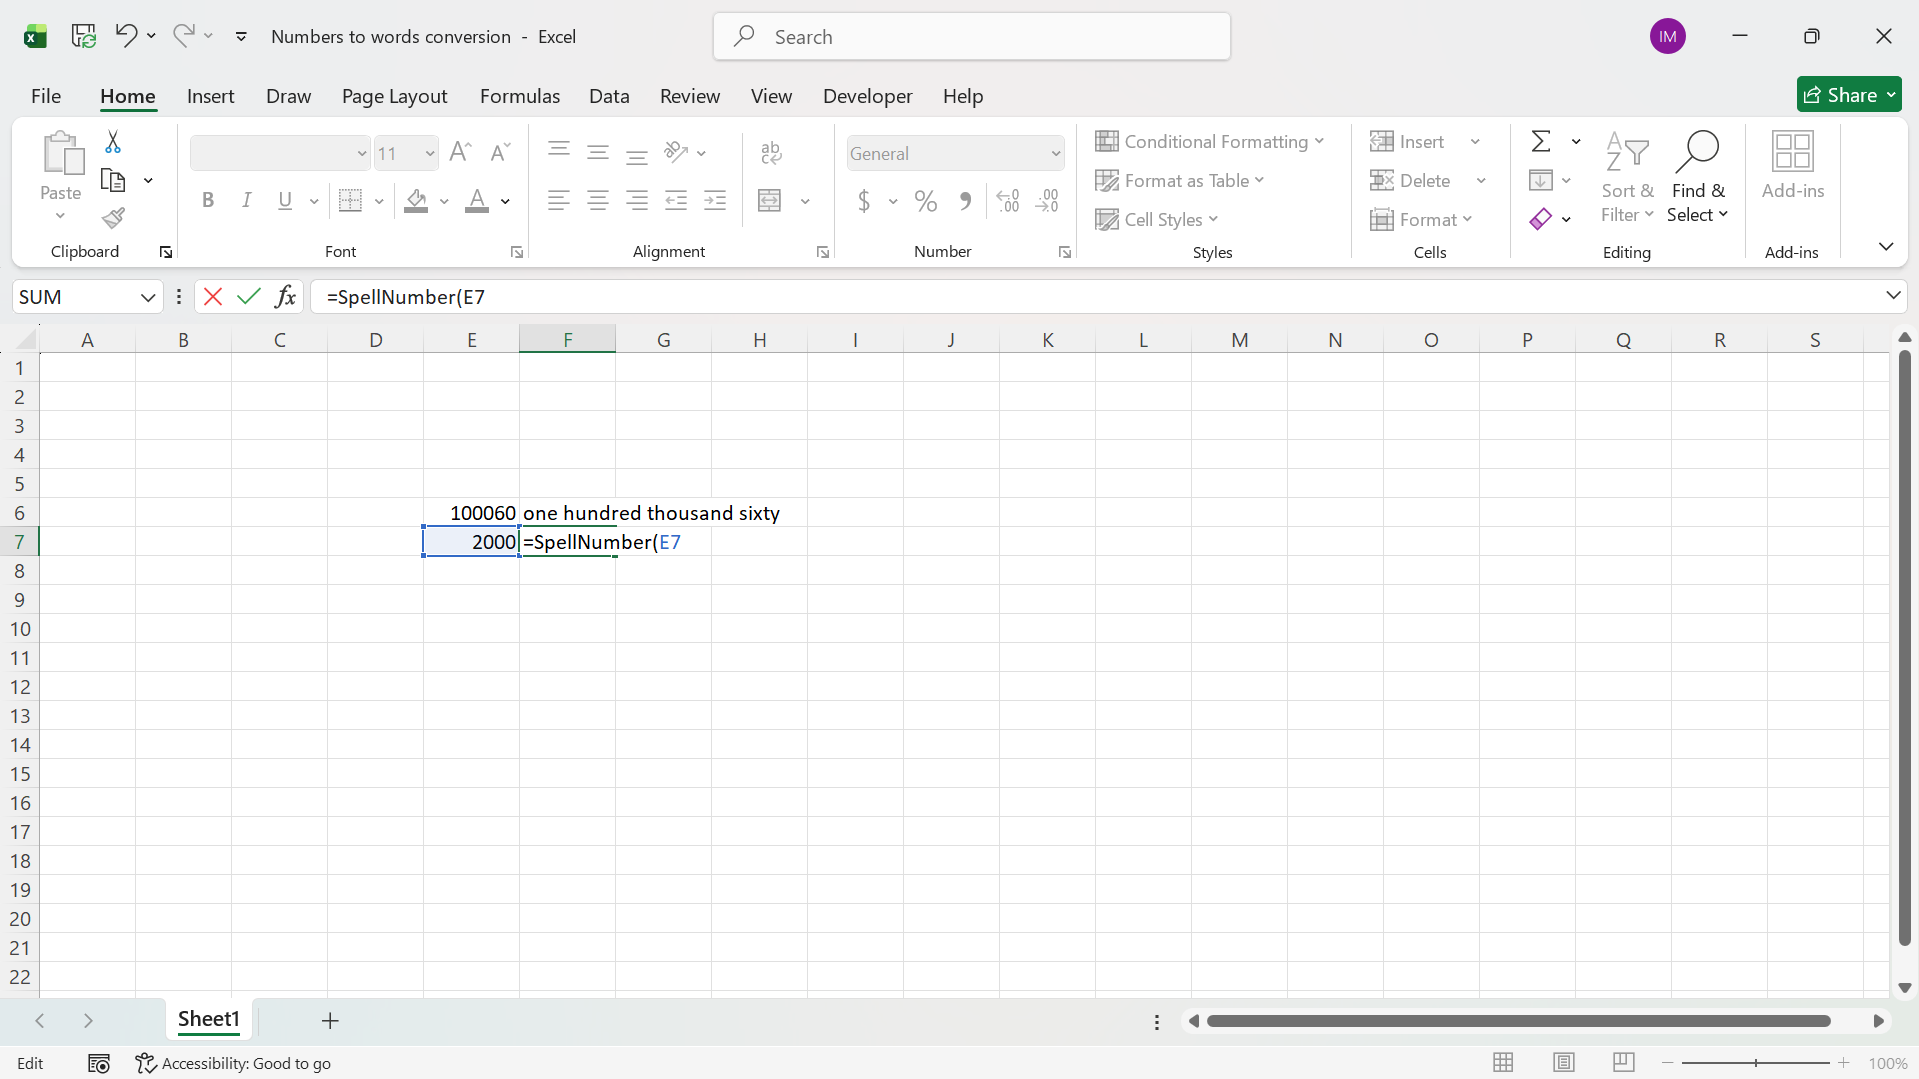Open the Add-ins gallery
The width and height of the screenshot is (1919, 1079).
point(1793,166)
